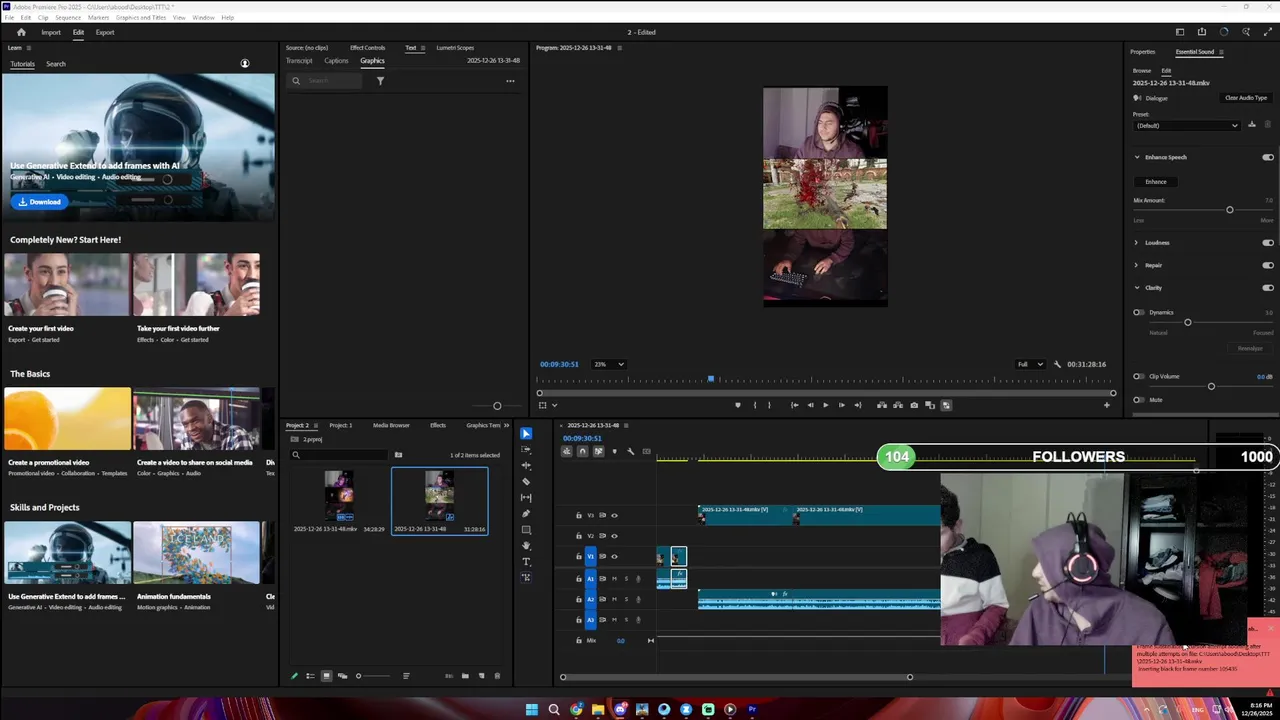Open Timeline Display Settings wrench
This screenshot has height=720, width=1280.
(630, 451)
